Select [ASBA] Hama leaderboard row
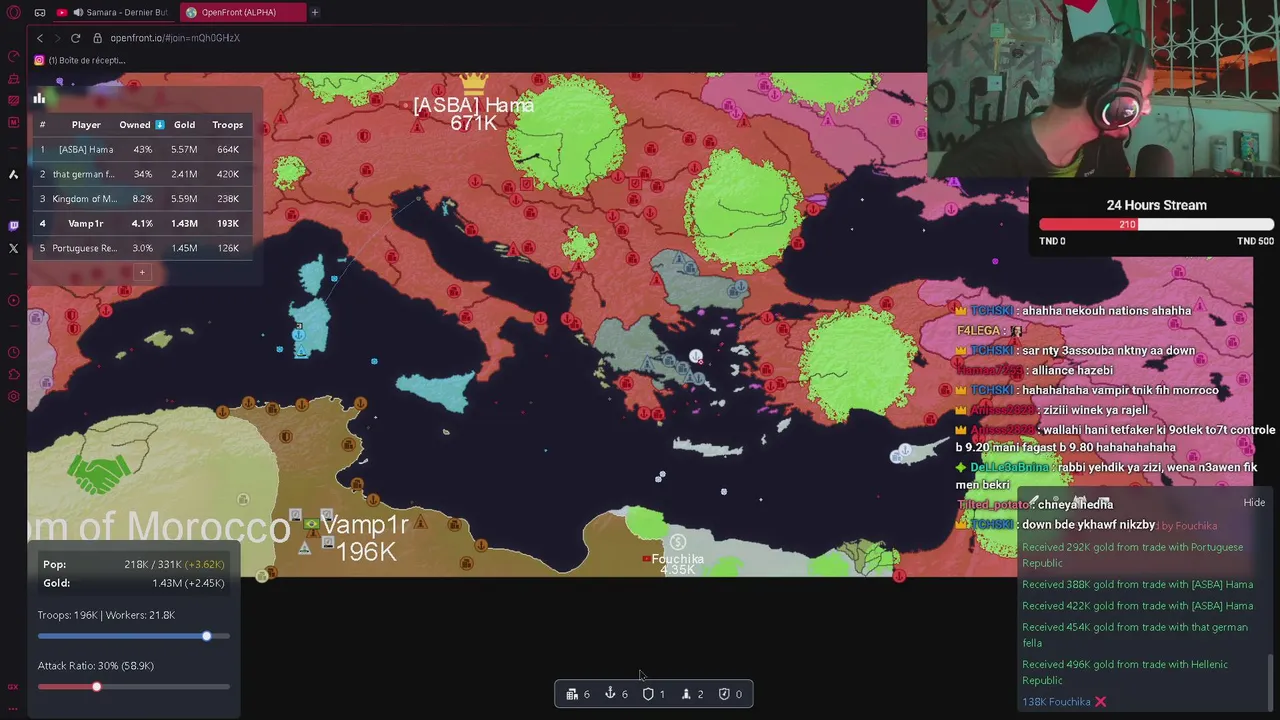This screenshot has height=720, width=1280. tap(141, 149)
